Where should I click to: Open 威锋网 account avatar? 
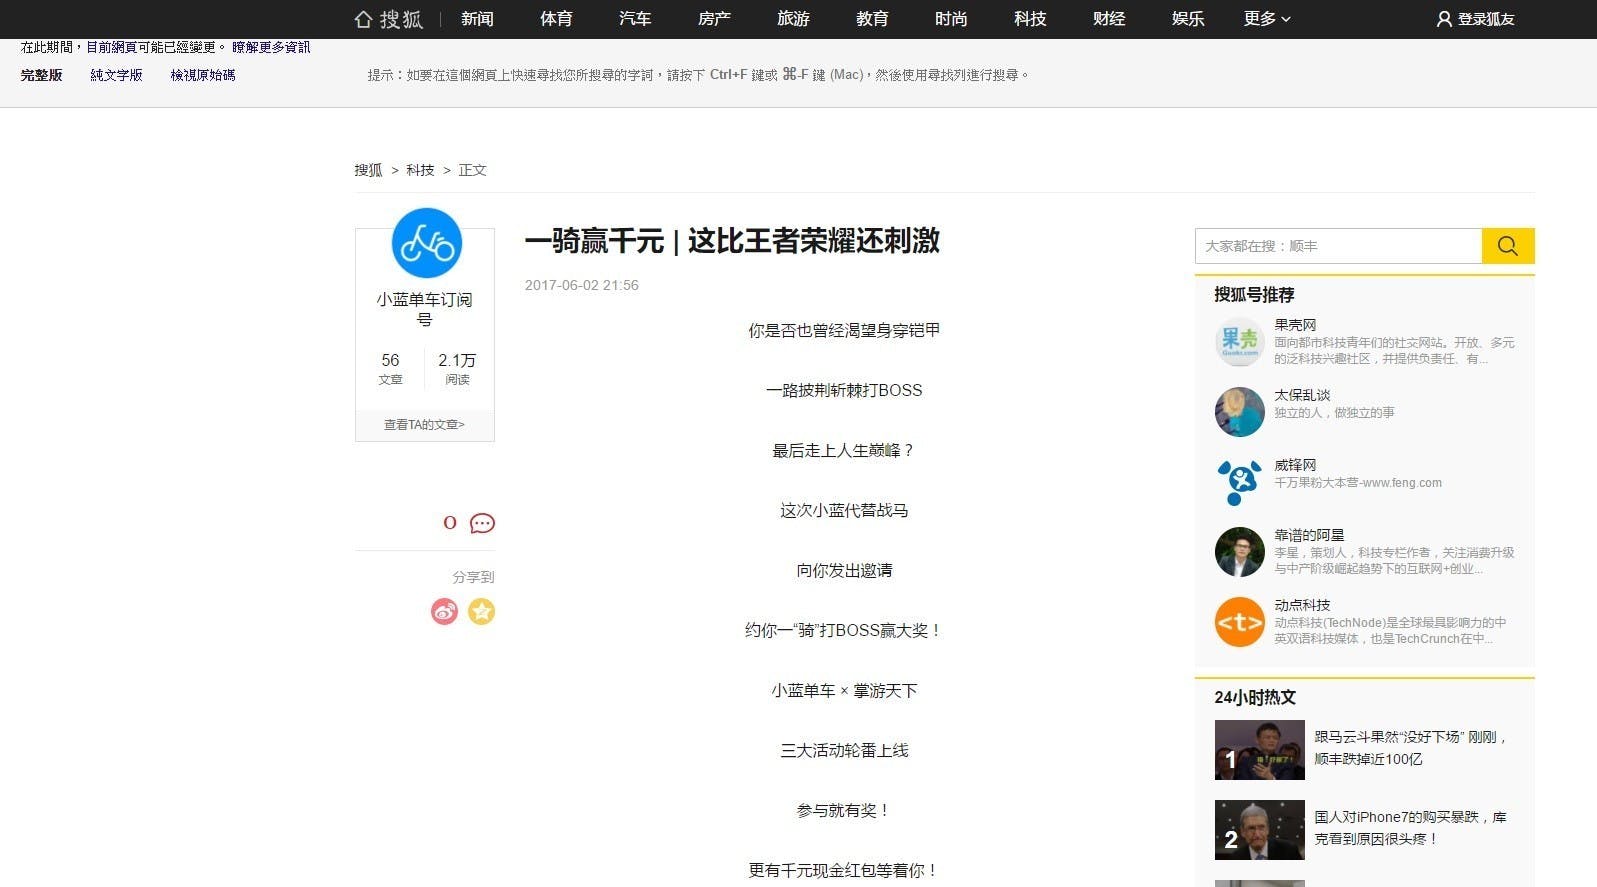(x=1240, y=482)
